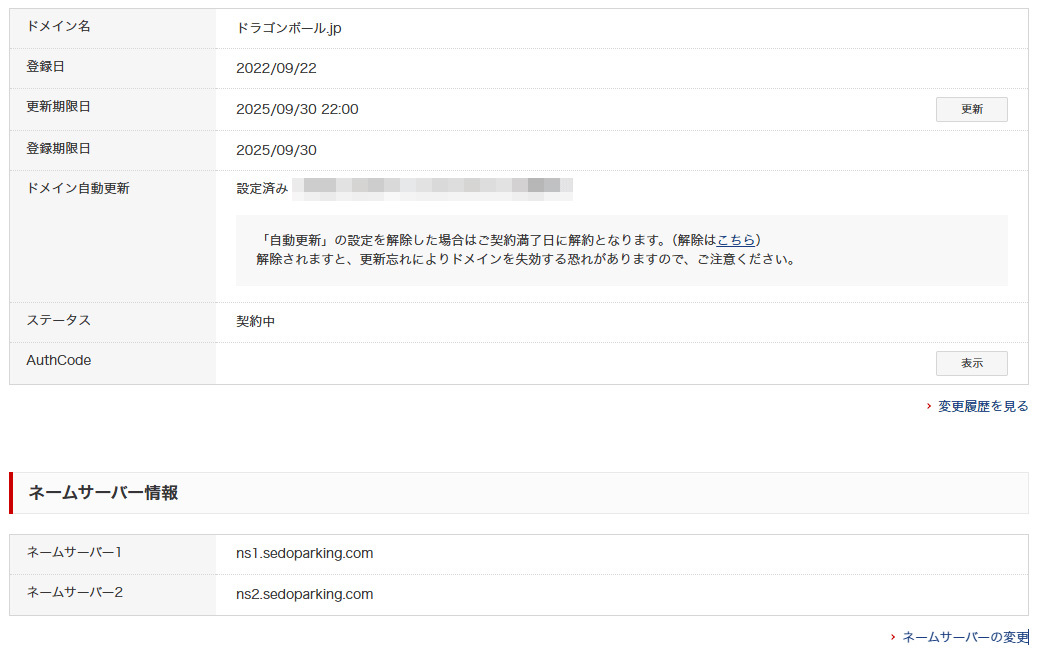Click the registration date 2022/09/22

(276, 68)
